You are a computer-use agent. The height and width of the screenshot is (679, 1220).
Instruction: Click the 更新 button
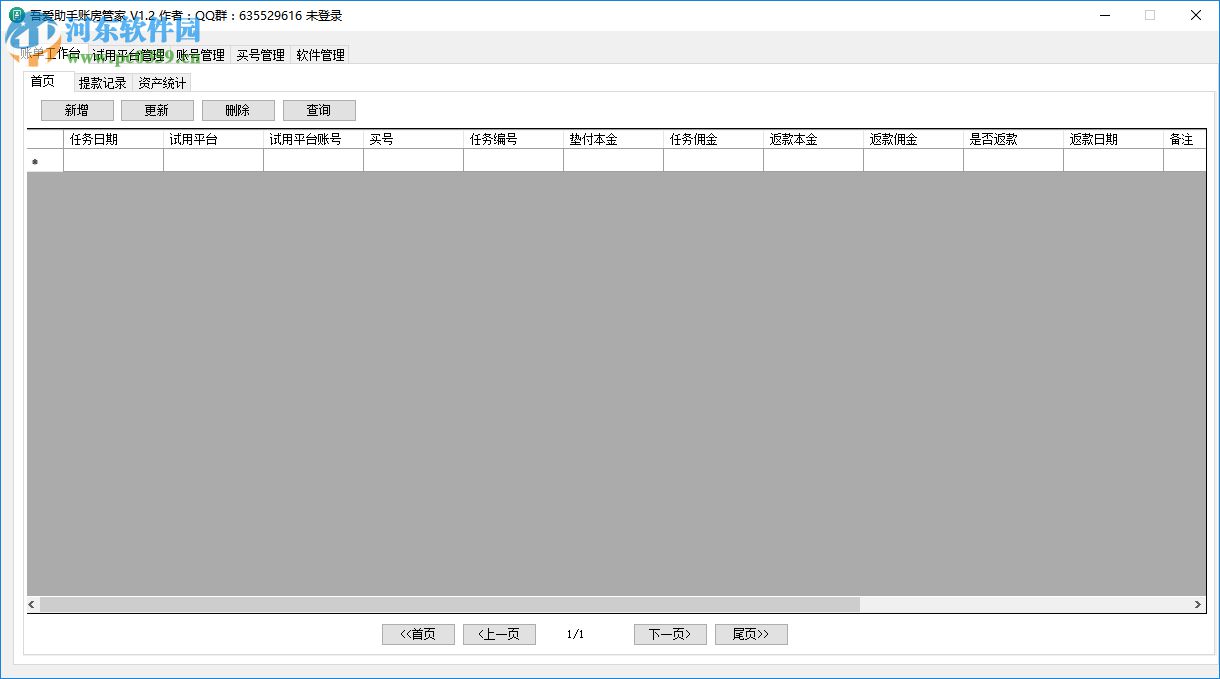click(157, 110)
